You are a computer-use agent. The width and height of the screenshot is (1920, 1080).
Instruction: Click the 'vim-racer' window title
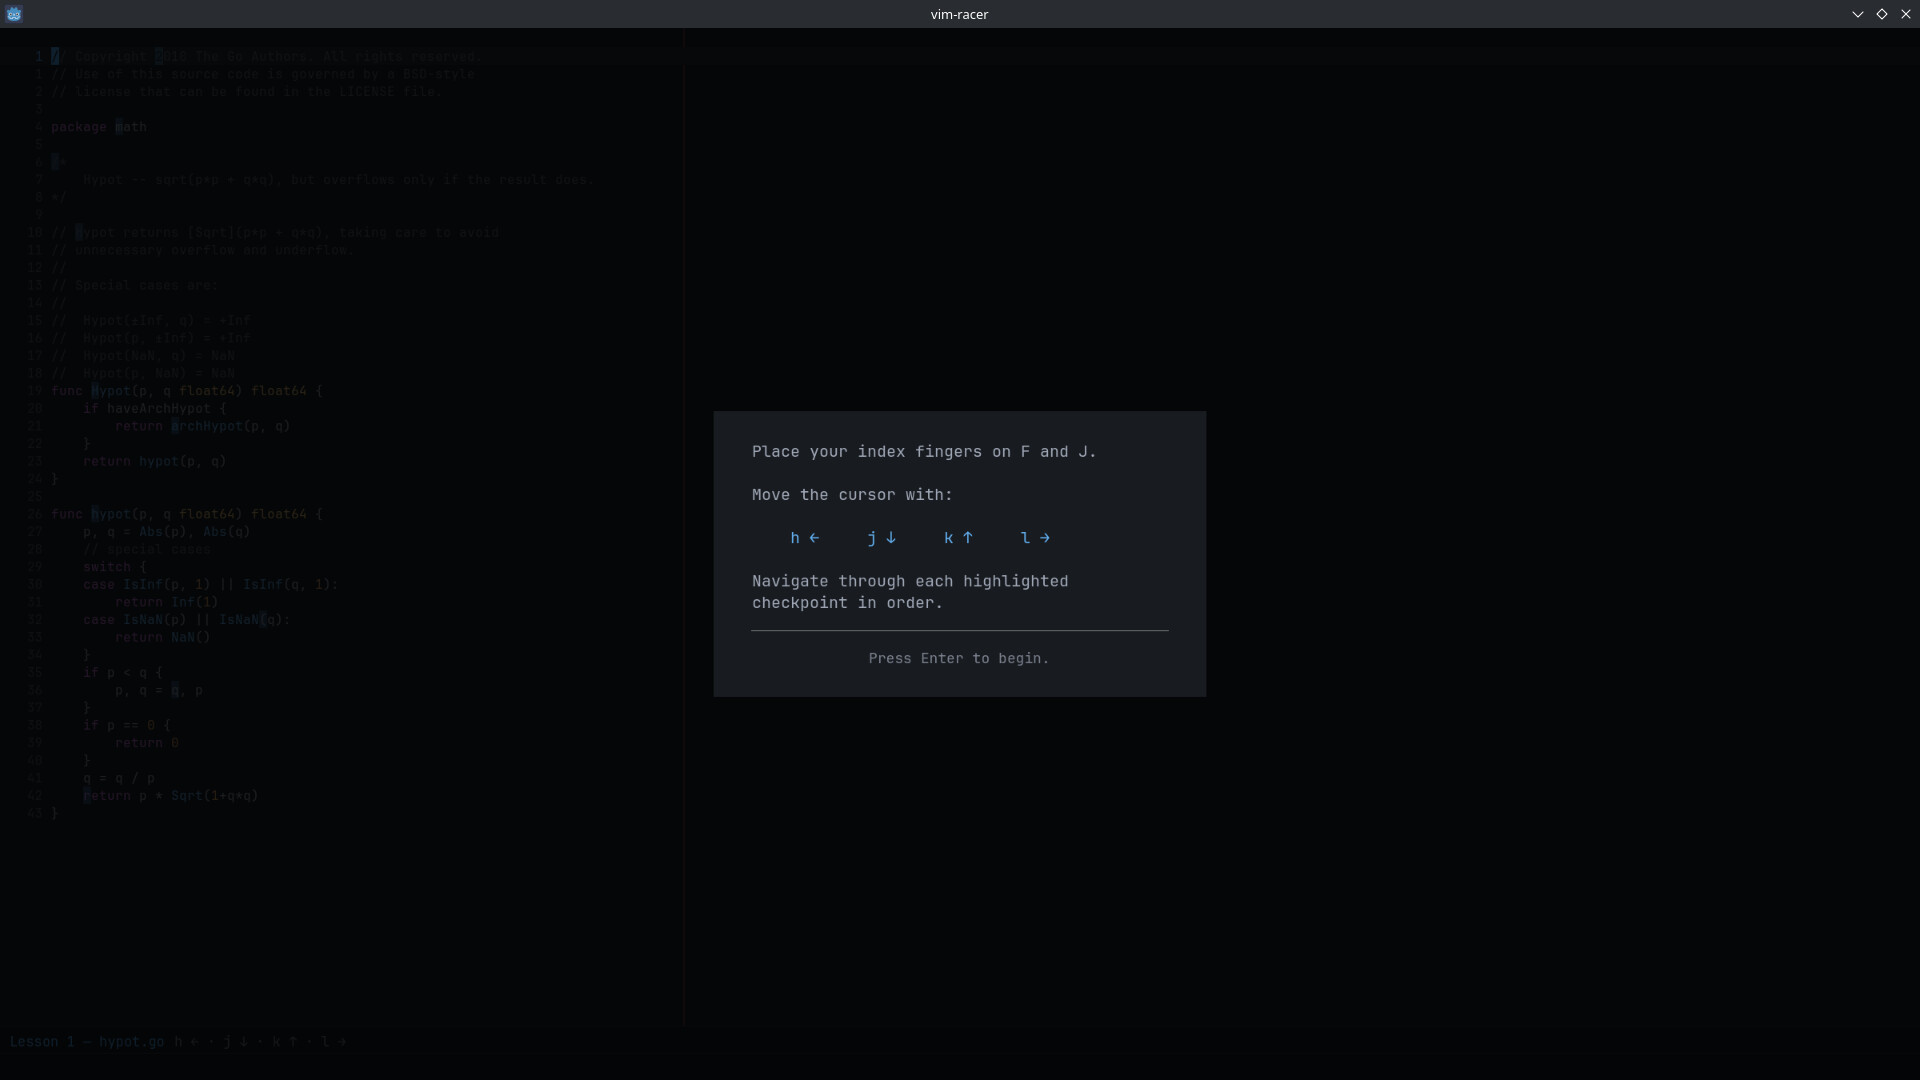959,14
